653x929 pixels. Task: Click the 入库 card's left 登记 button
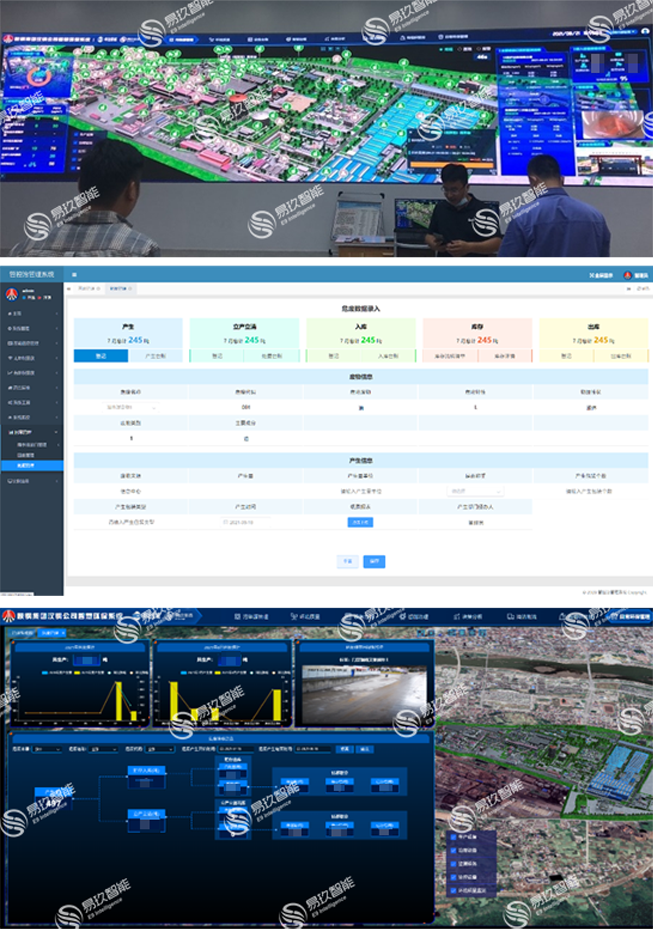click(331, 356)
